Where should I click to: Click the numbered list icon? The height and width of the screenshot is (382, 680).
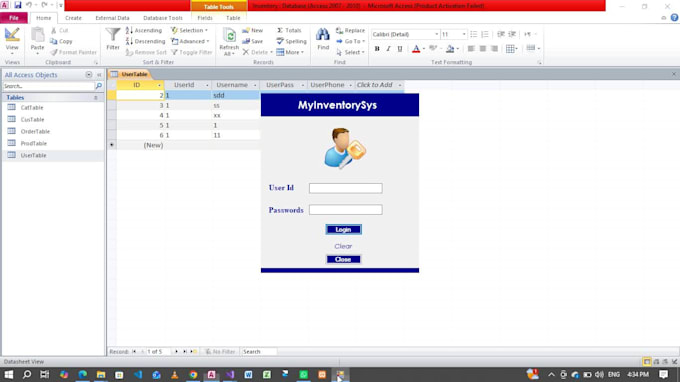pos(485,34)
